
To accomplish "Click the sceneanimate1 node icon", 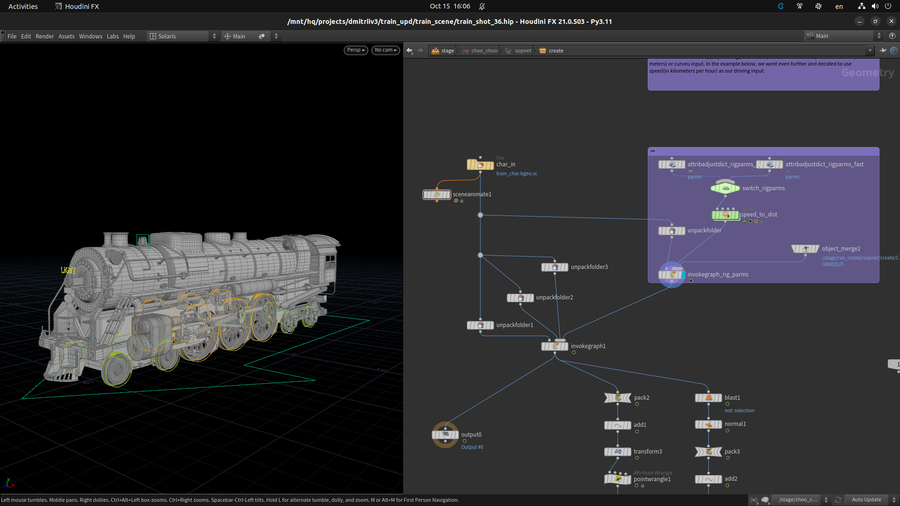I will [x=436, y=194].
